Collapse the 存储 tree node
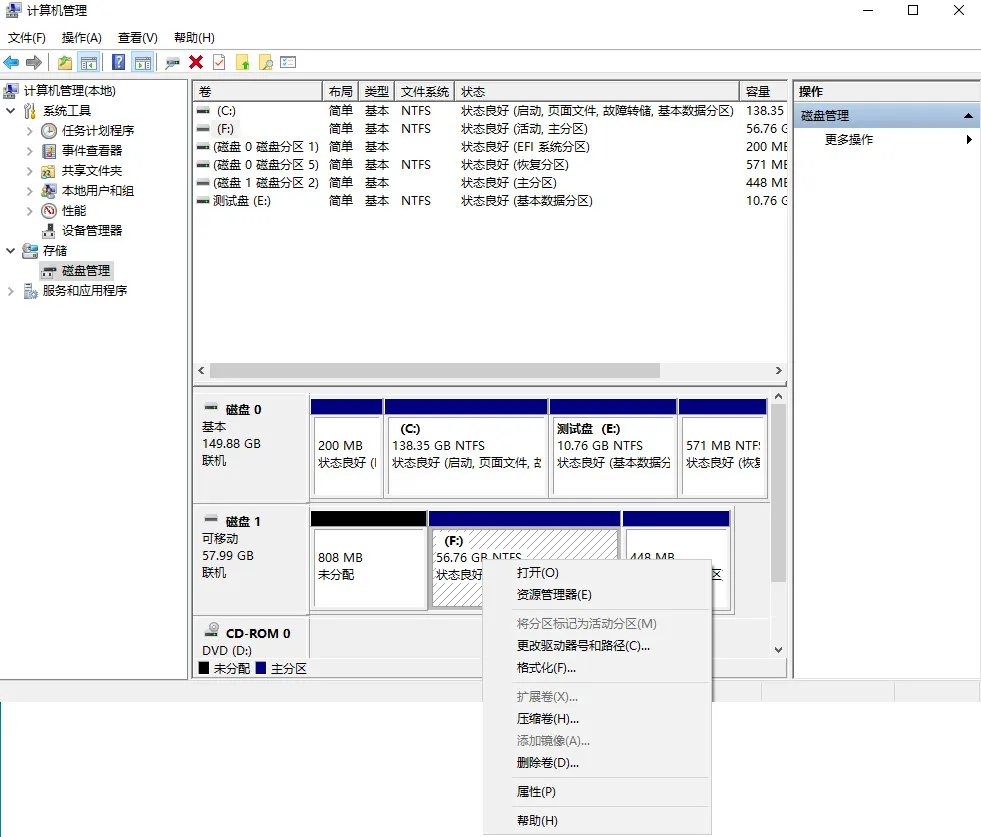The height and width of the screenshot is (837, 981). (x=8, y=250)
